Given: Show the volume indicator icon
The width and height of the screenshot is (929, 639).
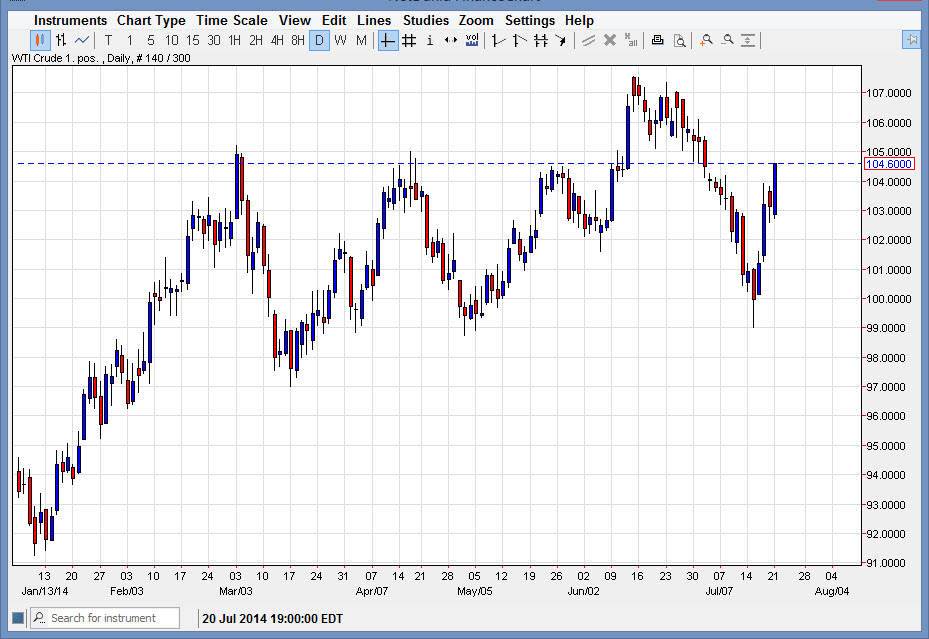Looking at the screenshot, I should [x=472, y=40].
